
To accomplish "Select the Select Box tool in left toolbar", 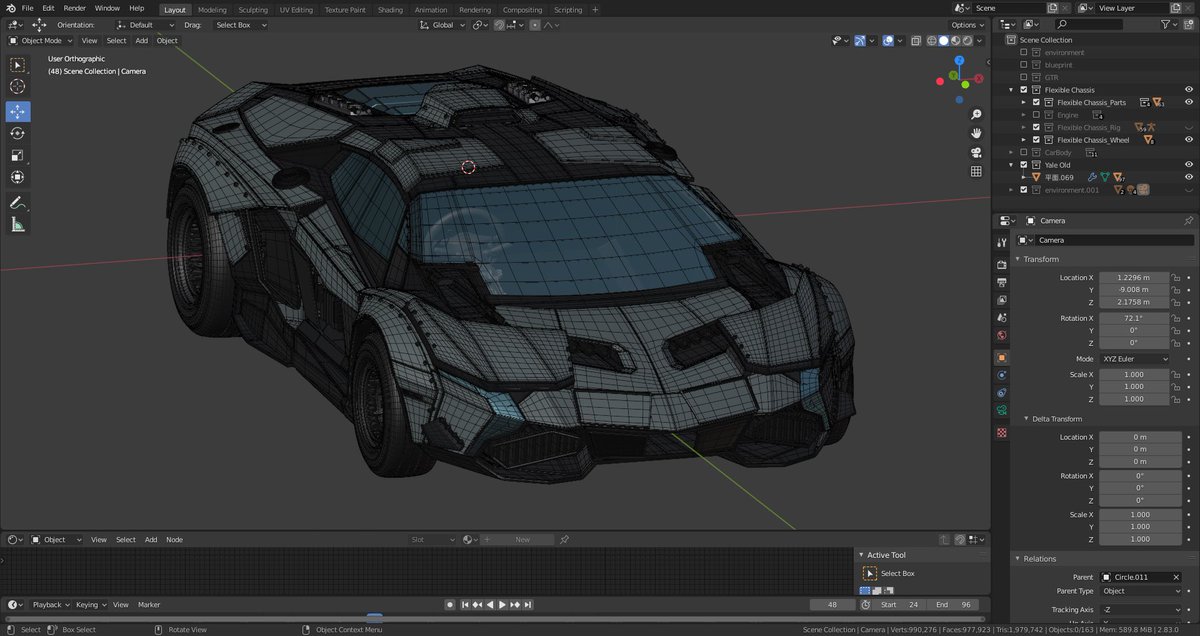I will (18, 65).
